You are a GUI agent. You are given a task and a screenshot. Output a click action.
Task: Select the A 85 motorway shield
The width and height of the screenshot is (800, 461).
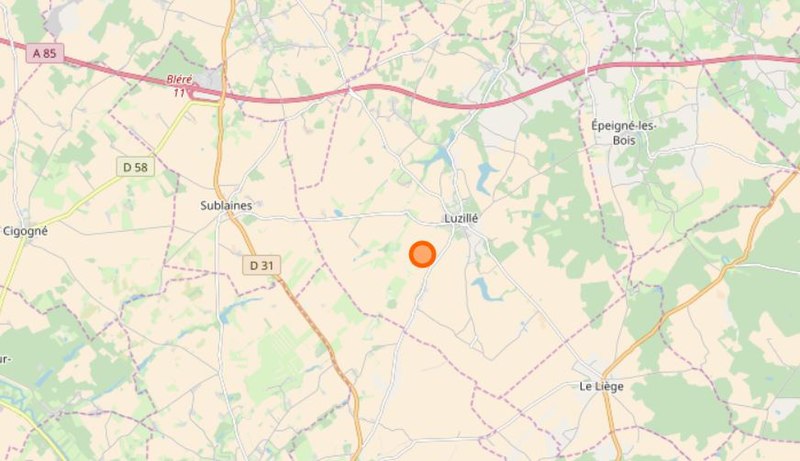[x=45, y=53]
